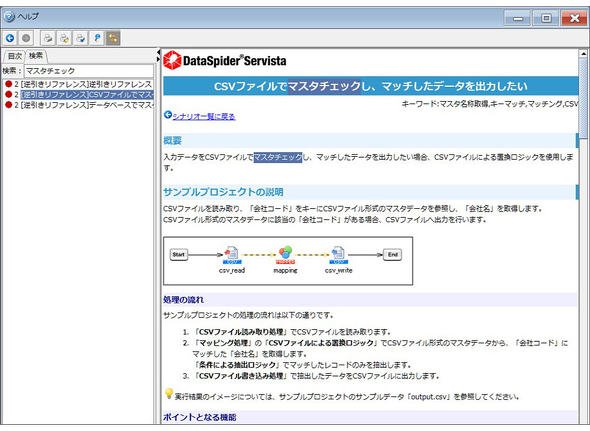Expand left pane with right-pointing splitter arrow
The width and height of the screenshot is (590, 431).
[x=158, y=59]
